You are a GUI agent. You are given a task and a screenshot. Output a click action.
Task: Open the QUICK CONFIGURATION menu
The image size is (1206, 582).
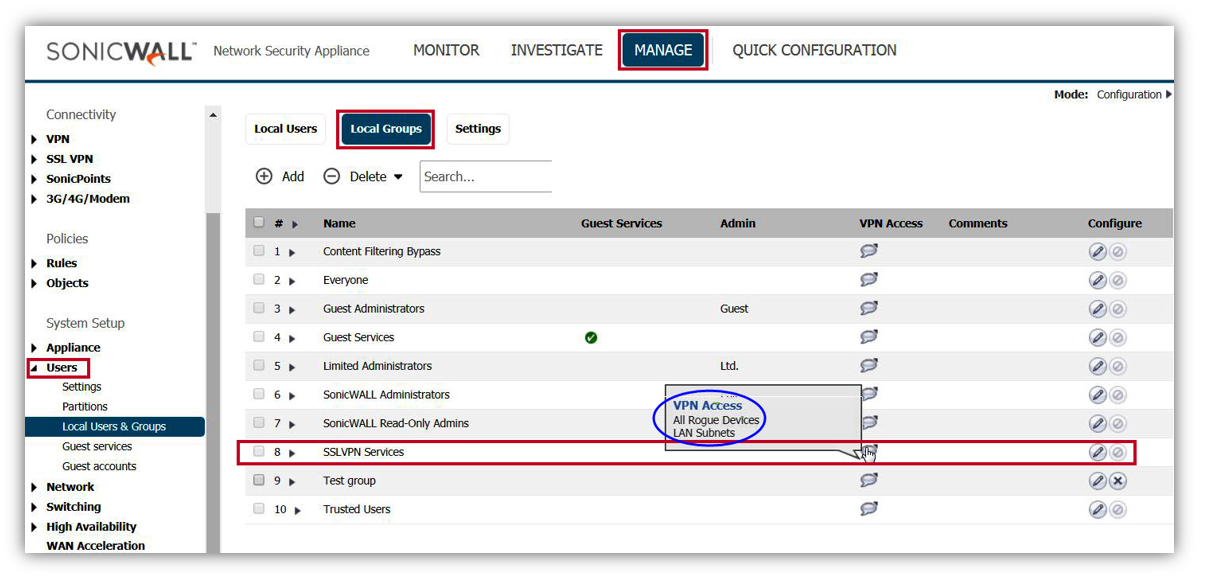[814, 50]
